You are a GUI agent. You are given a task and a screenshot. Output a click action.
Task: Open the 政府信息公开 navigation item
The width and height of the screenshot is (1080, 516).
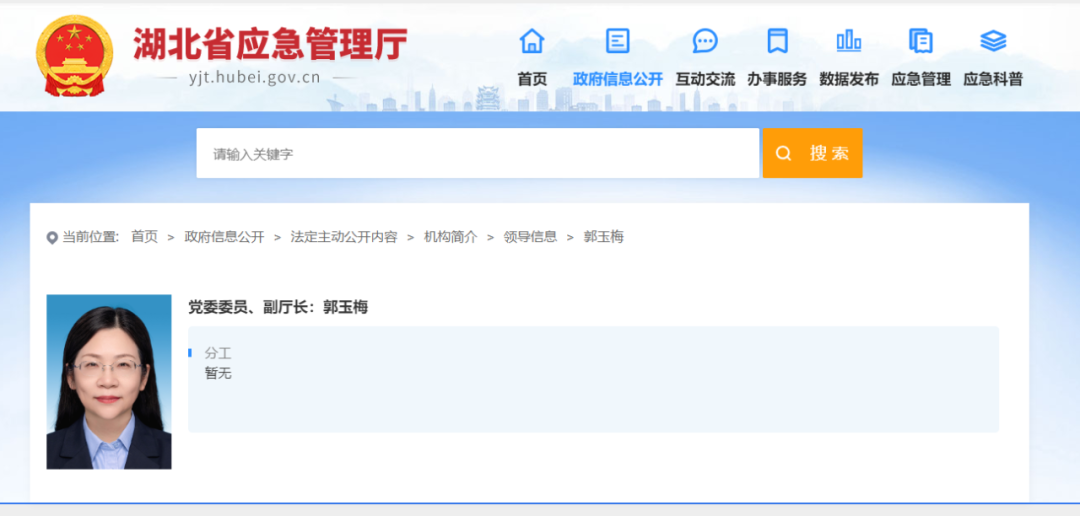(617, 79)
